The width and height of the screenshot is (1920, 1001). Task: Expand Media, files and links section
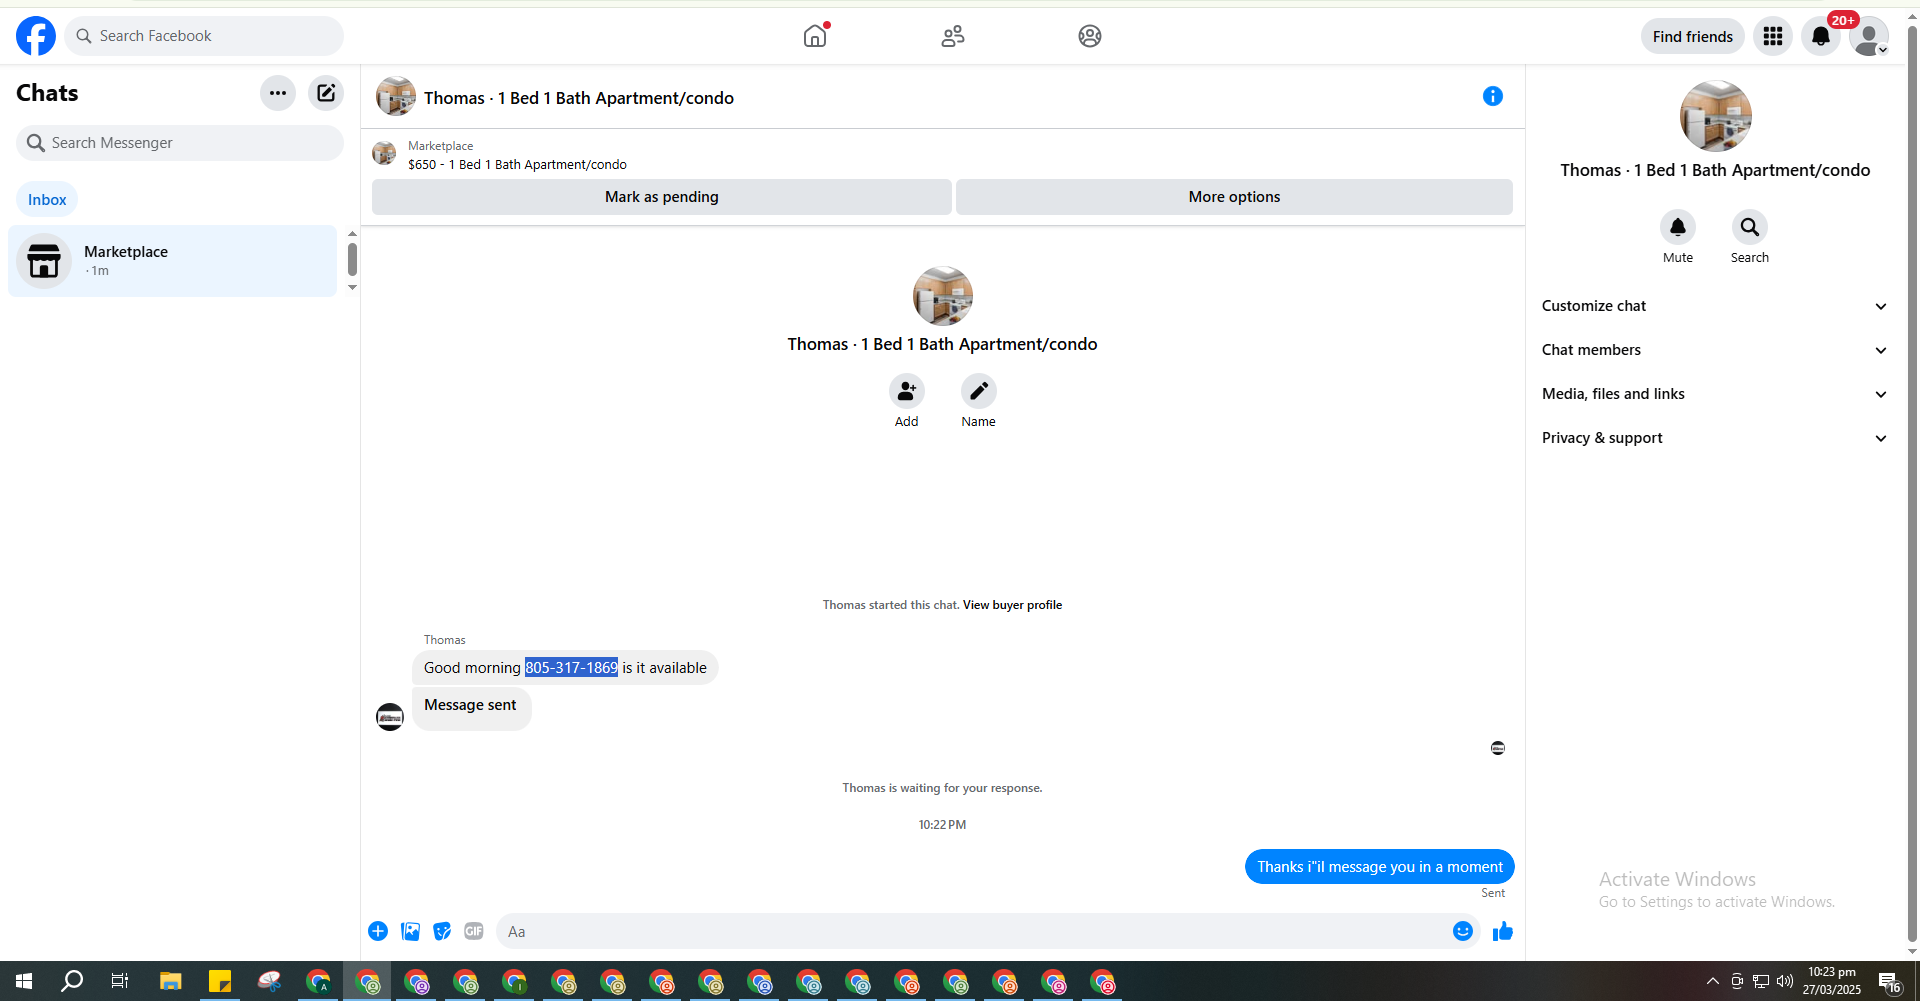tap(1715, 394)
